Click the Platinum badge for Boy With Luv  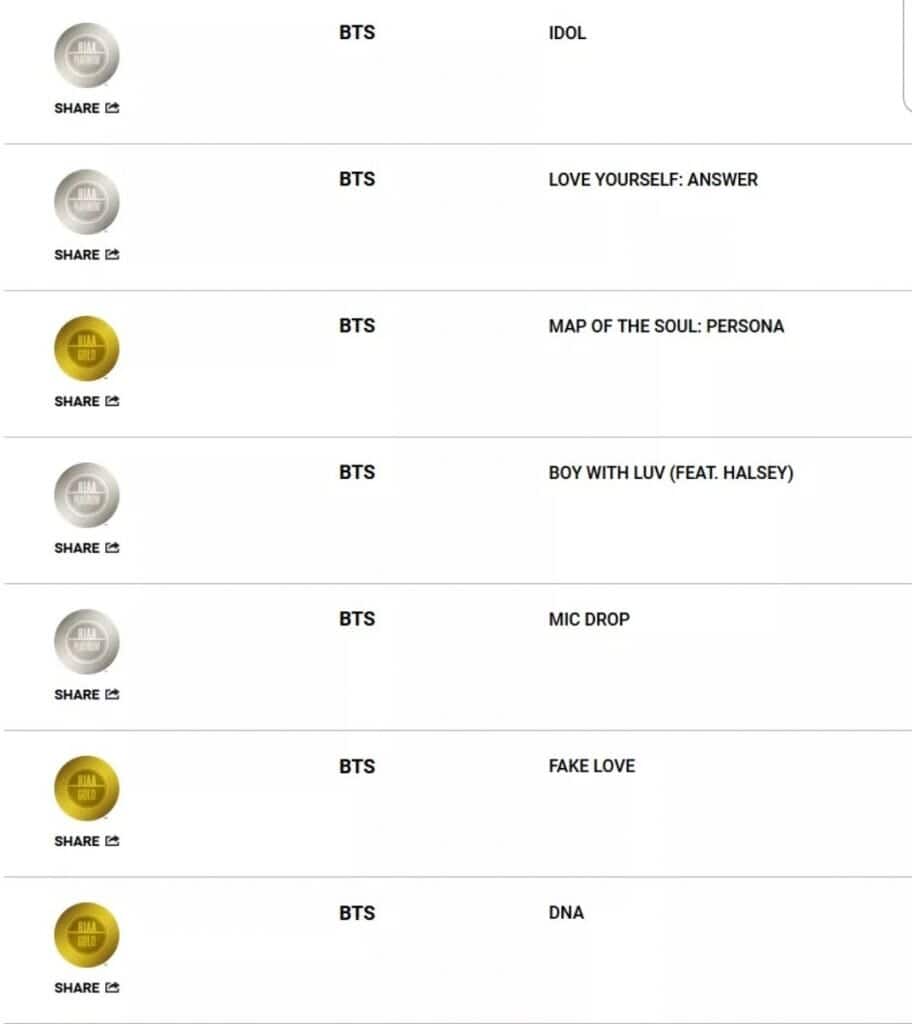pos(86,495)
